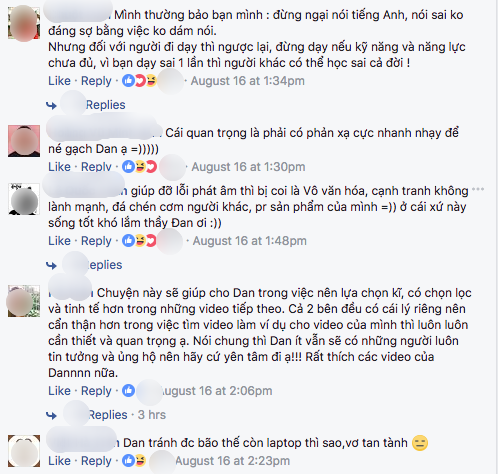Screen dimensions: 498x474
Task: Open the three-dots options menu on the 1:48pm comment
Action: click(478, 189)
